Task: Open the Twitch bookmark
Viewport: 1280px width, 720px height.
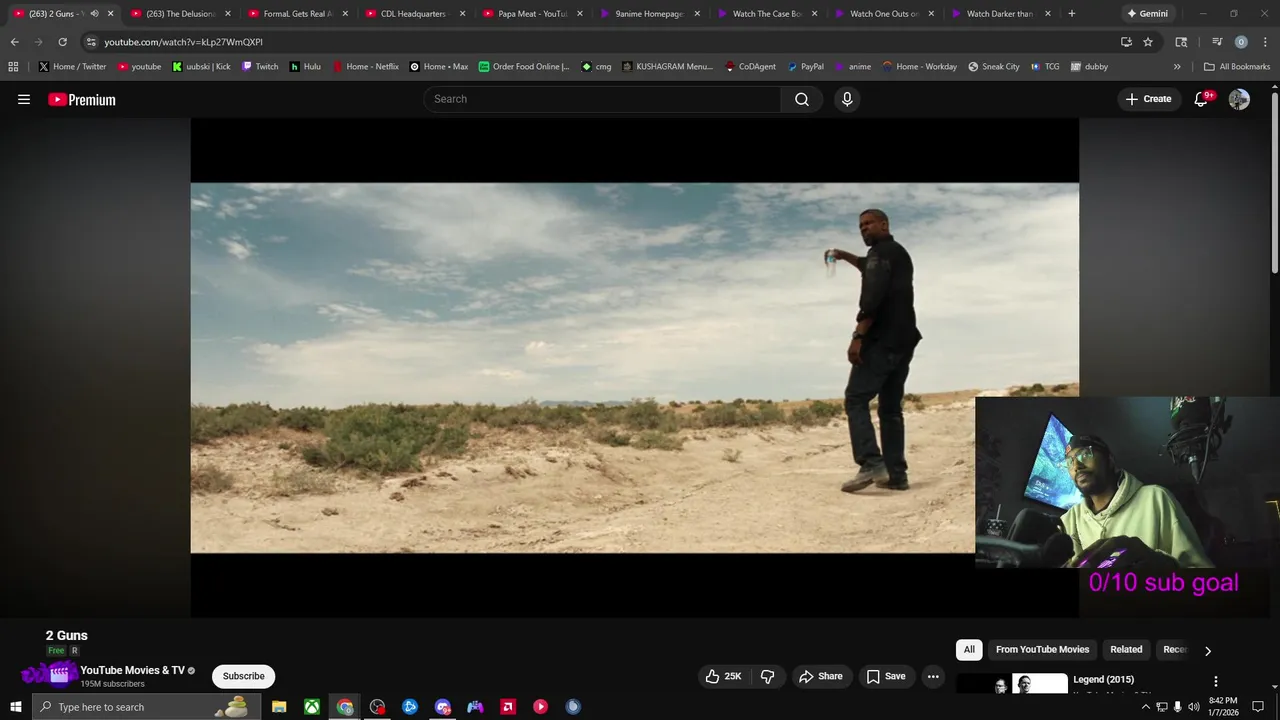Action: [x=259, y=67]
